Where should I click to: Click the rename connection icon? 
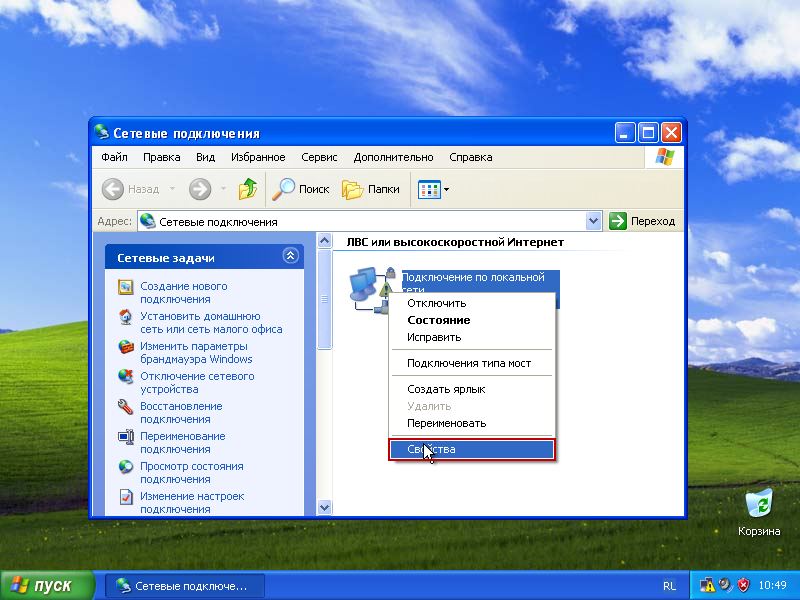click(126, 437)
